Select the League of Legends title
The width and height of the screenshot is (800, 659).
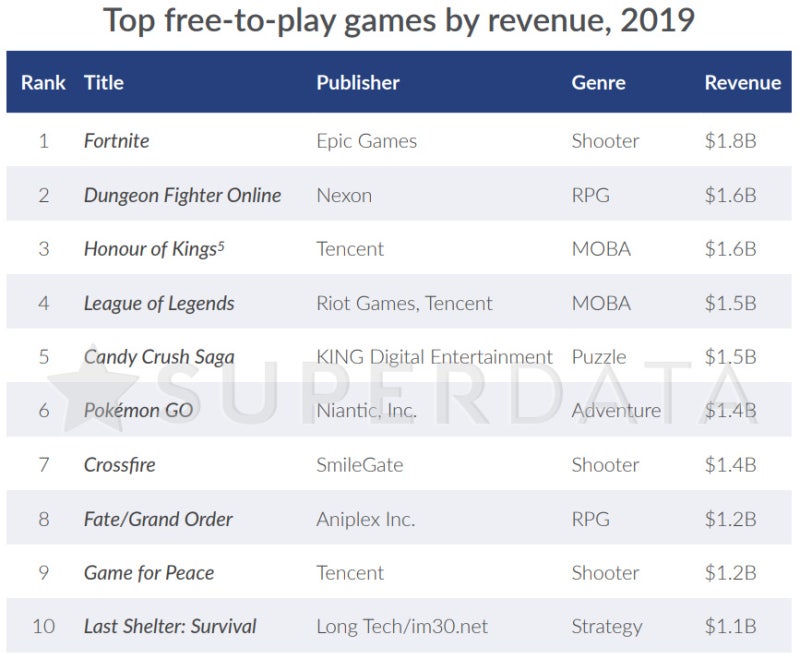coord(159,303)
